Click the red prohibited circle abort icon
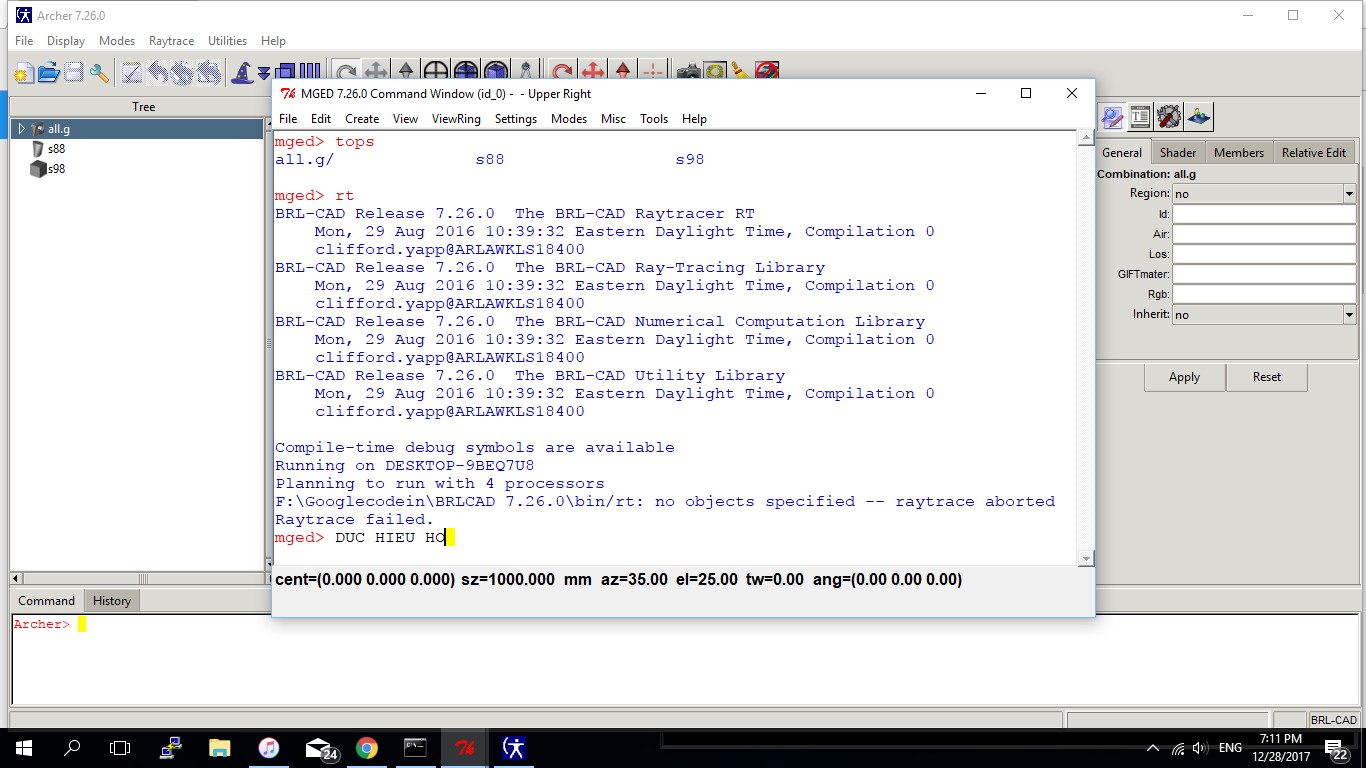 (767, 72)
